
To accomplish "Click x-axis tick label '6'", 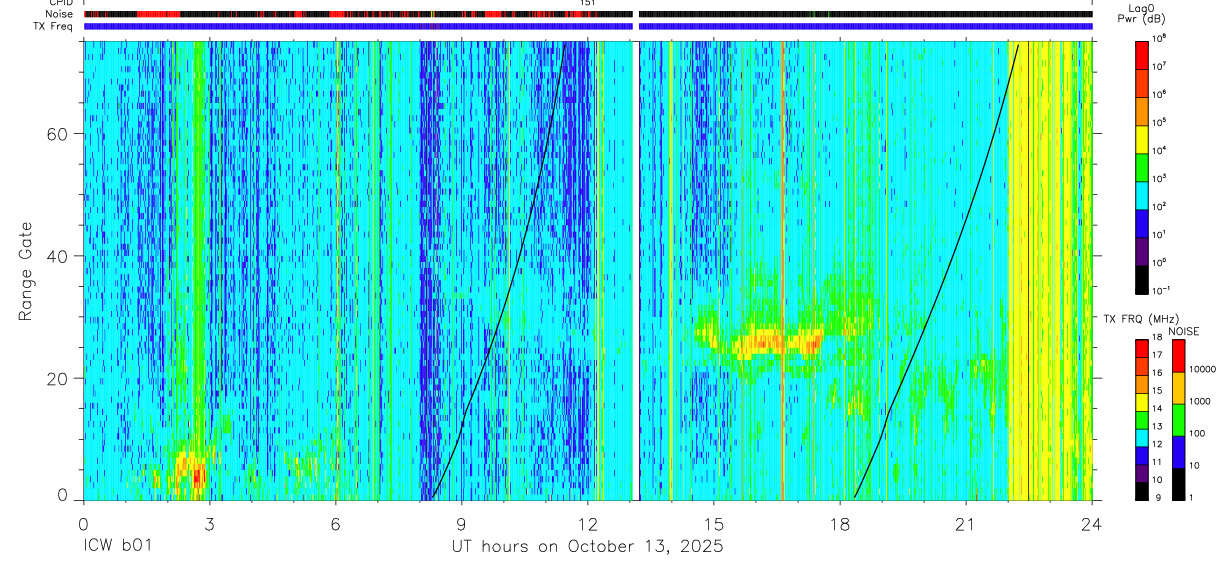I will pyautogui.click(x=335, y=523).
